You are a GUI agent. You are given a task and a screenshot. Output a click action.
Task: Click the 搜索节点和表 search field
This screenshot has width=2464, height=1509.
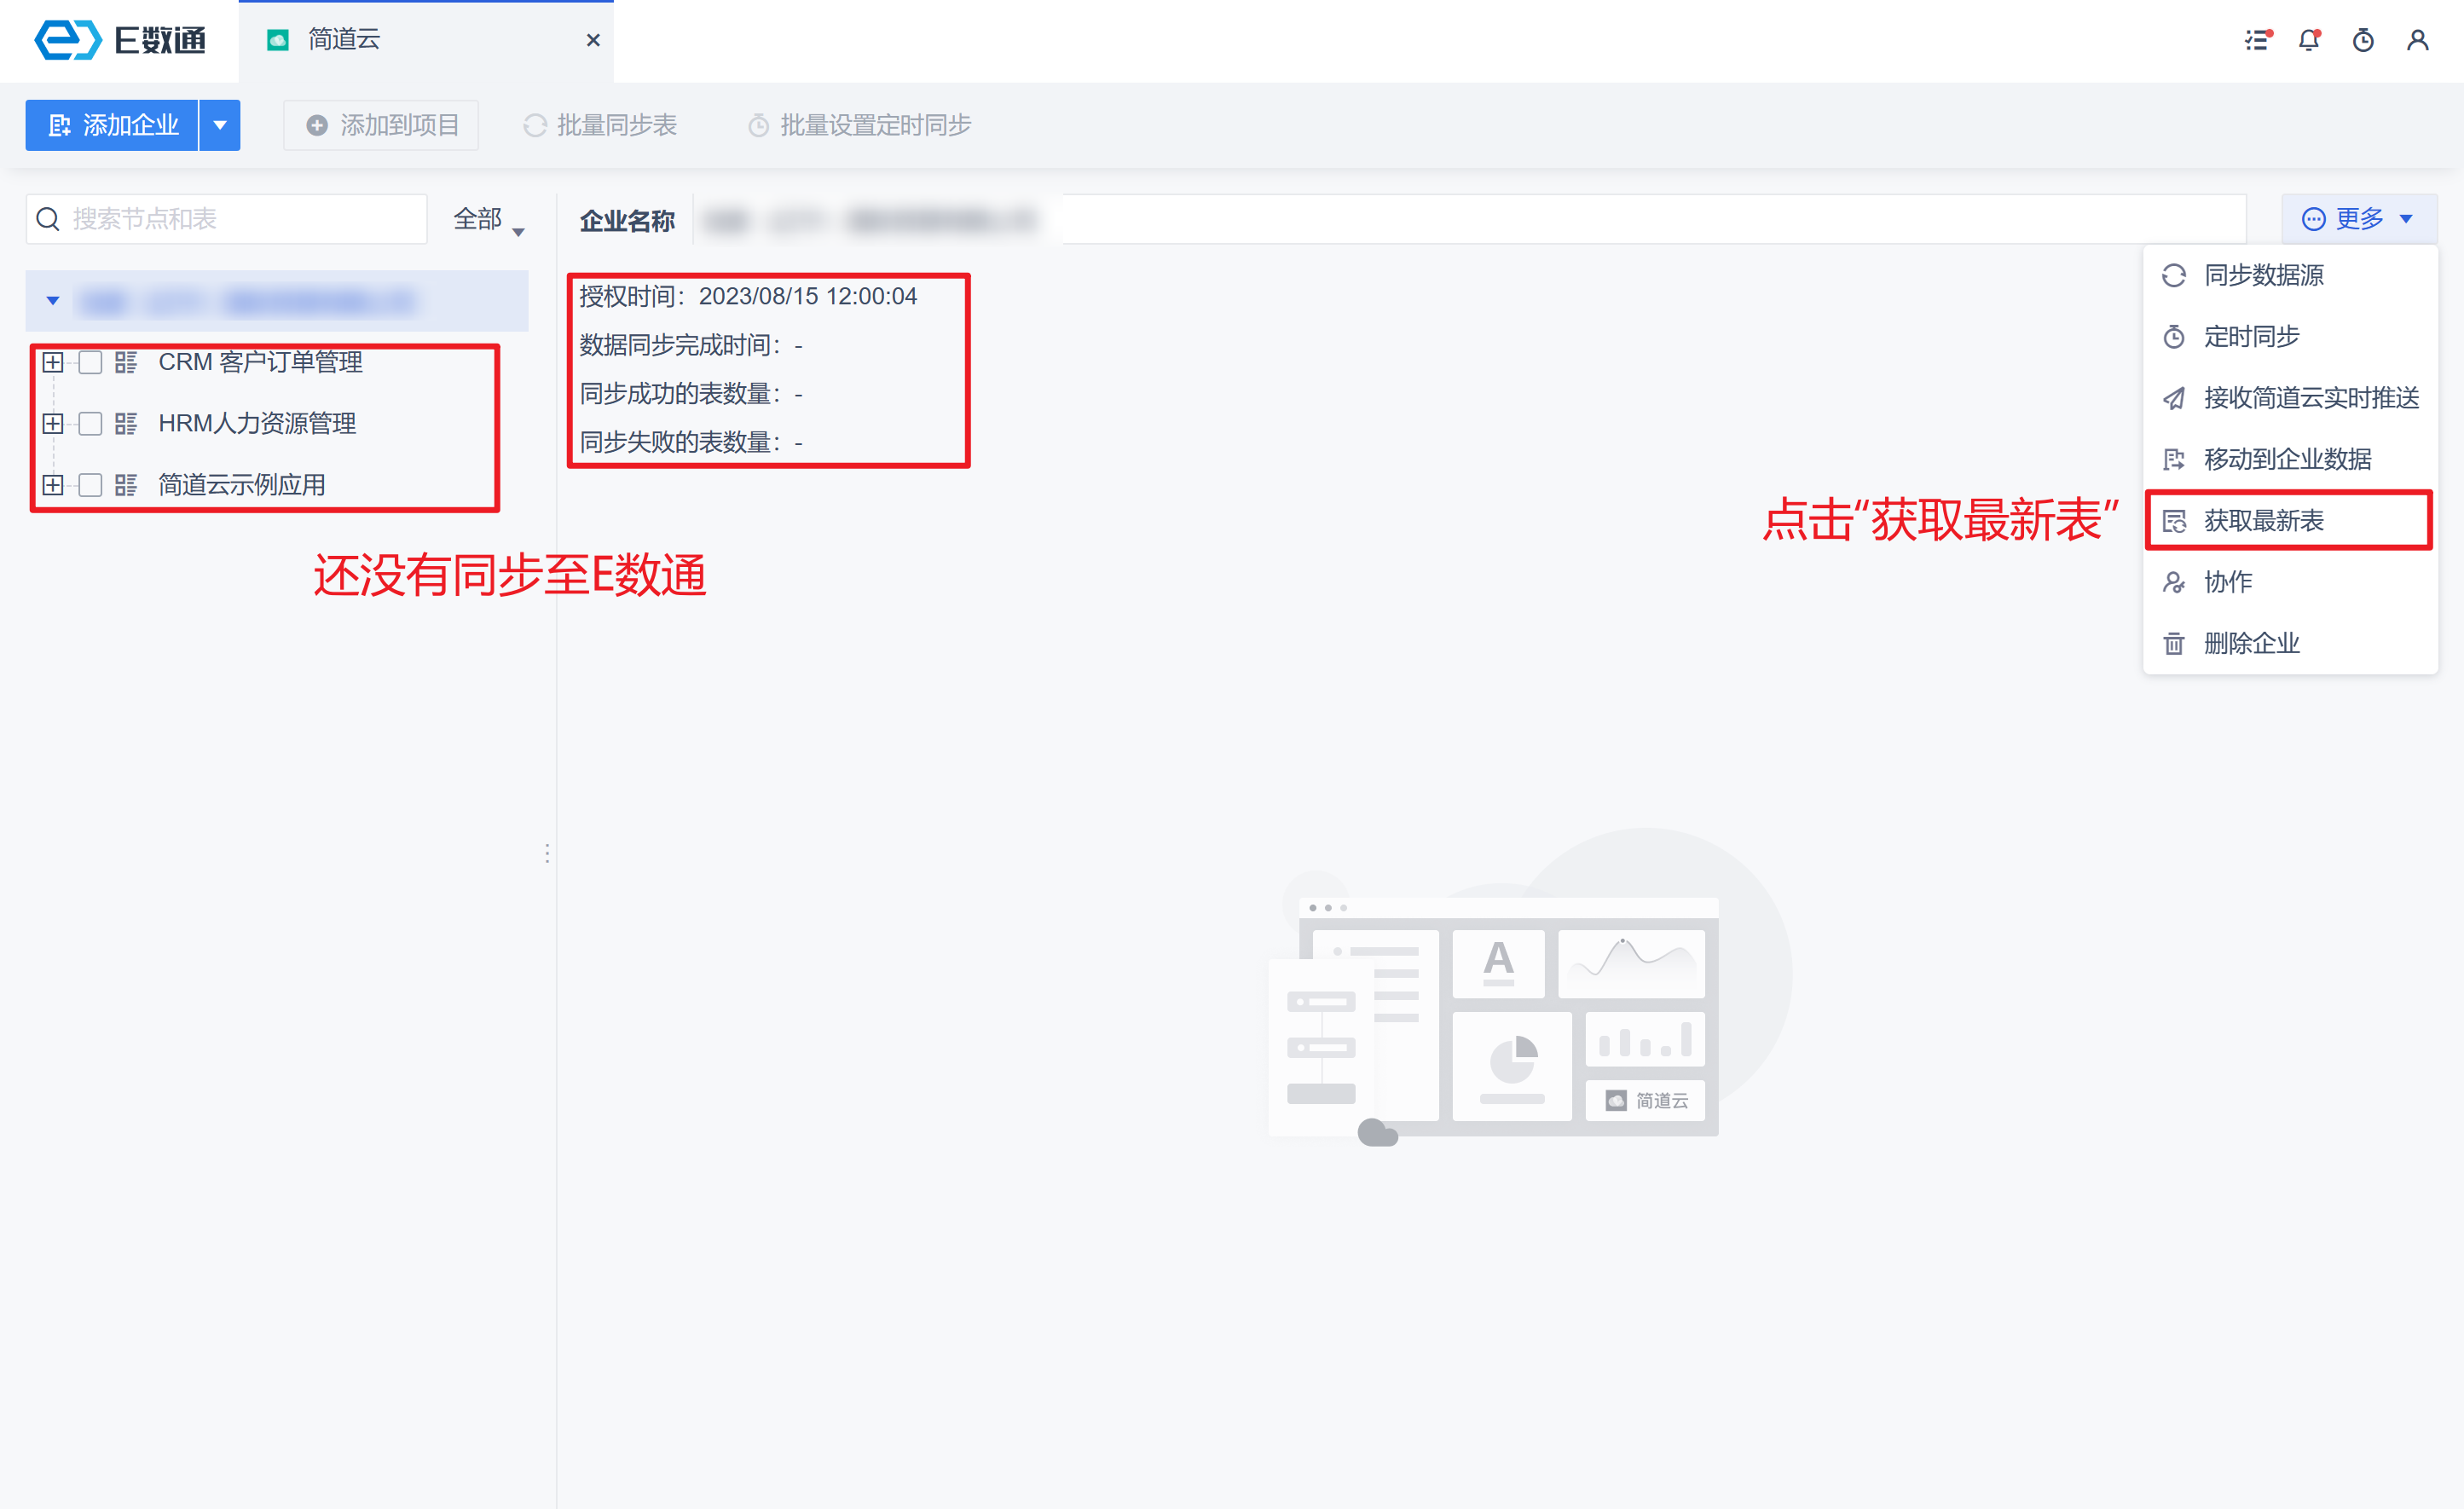[x=240, y=219]
